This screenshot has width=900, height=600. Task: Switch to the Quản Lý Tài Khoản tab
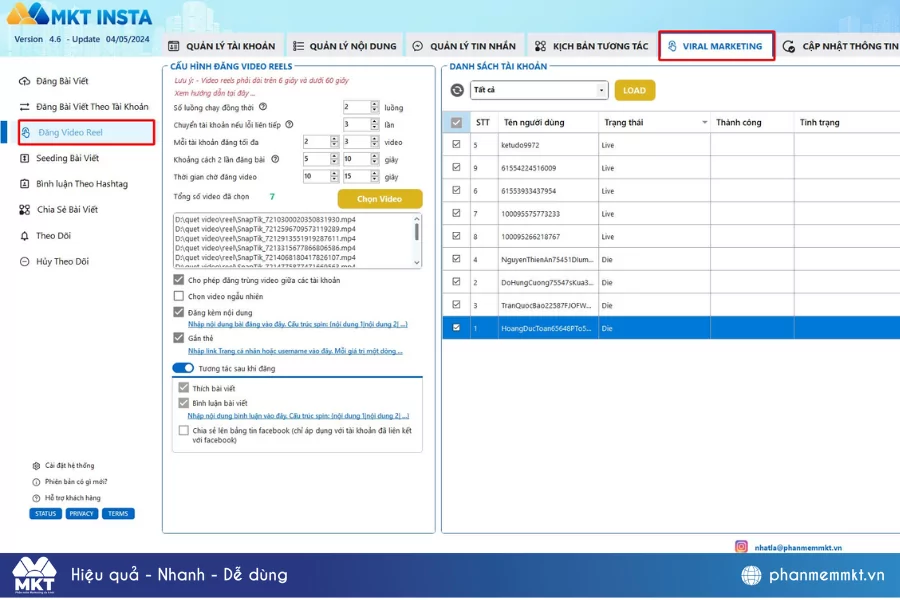click(221, 46)
